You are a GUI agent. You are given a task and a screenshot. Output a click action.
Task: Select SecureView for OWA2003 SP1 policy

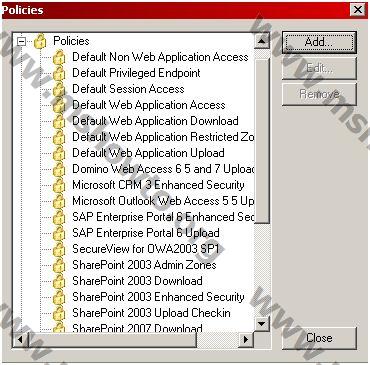pos(146,249)
